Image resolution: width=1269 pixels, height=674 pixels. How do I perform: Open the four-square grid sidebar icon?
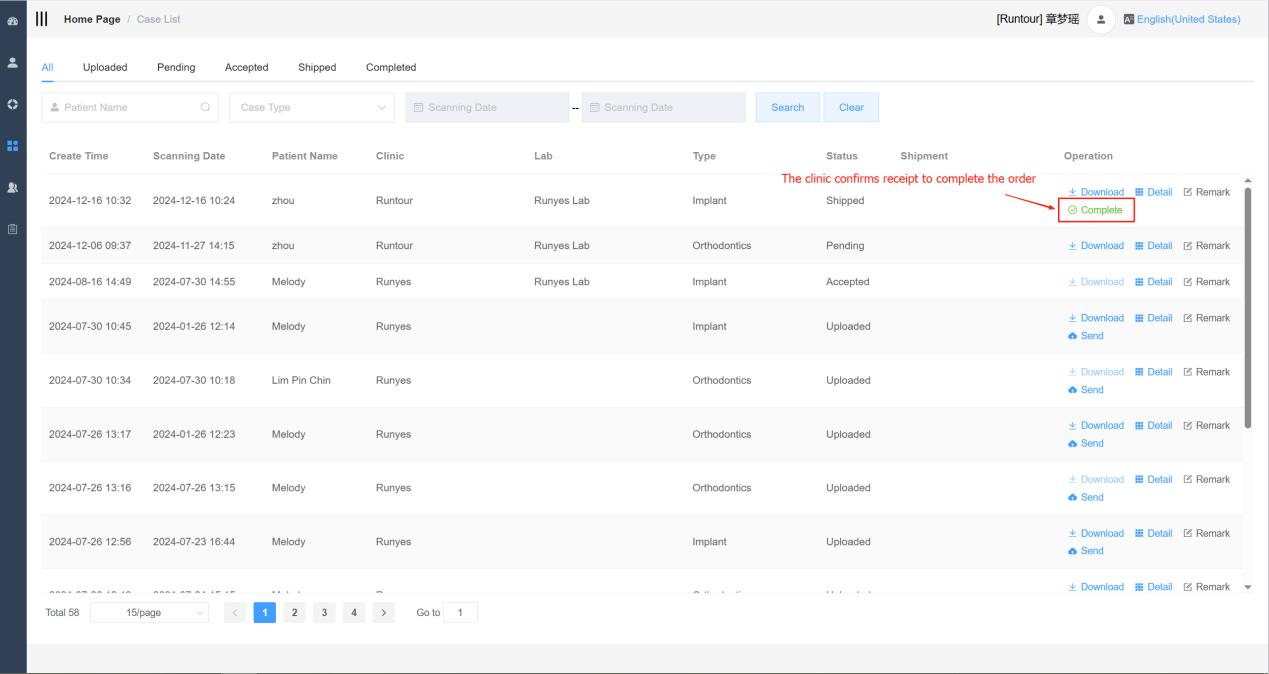click(13, 146)
